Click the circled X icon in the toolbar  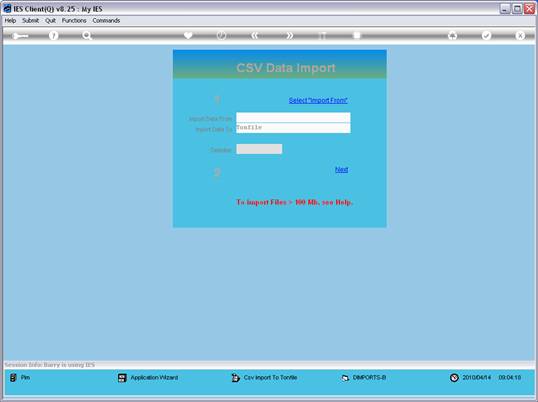(x=520, y=35)
